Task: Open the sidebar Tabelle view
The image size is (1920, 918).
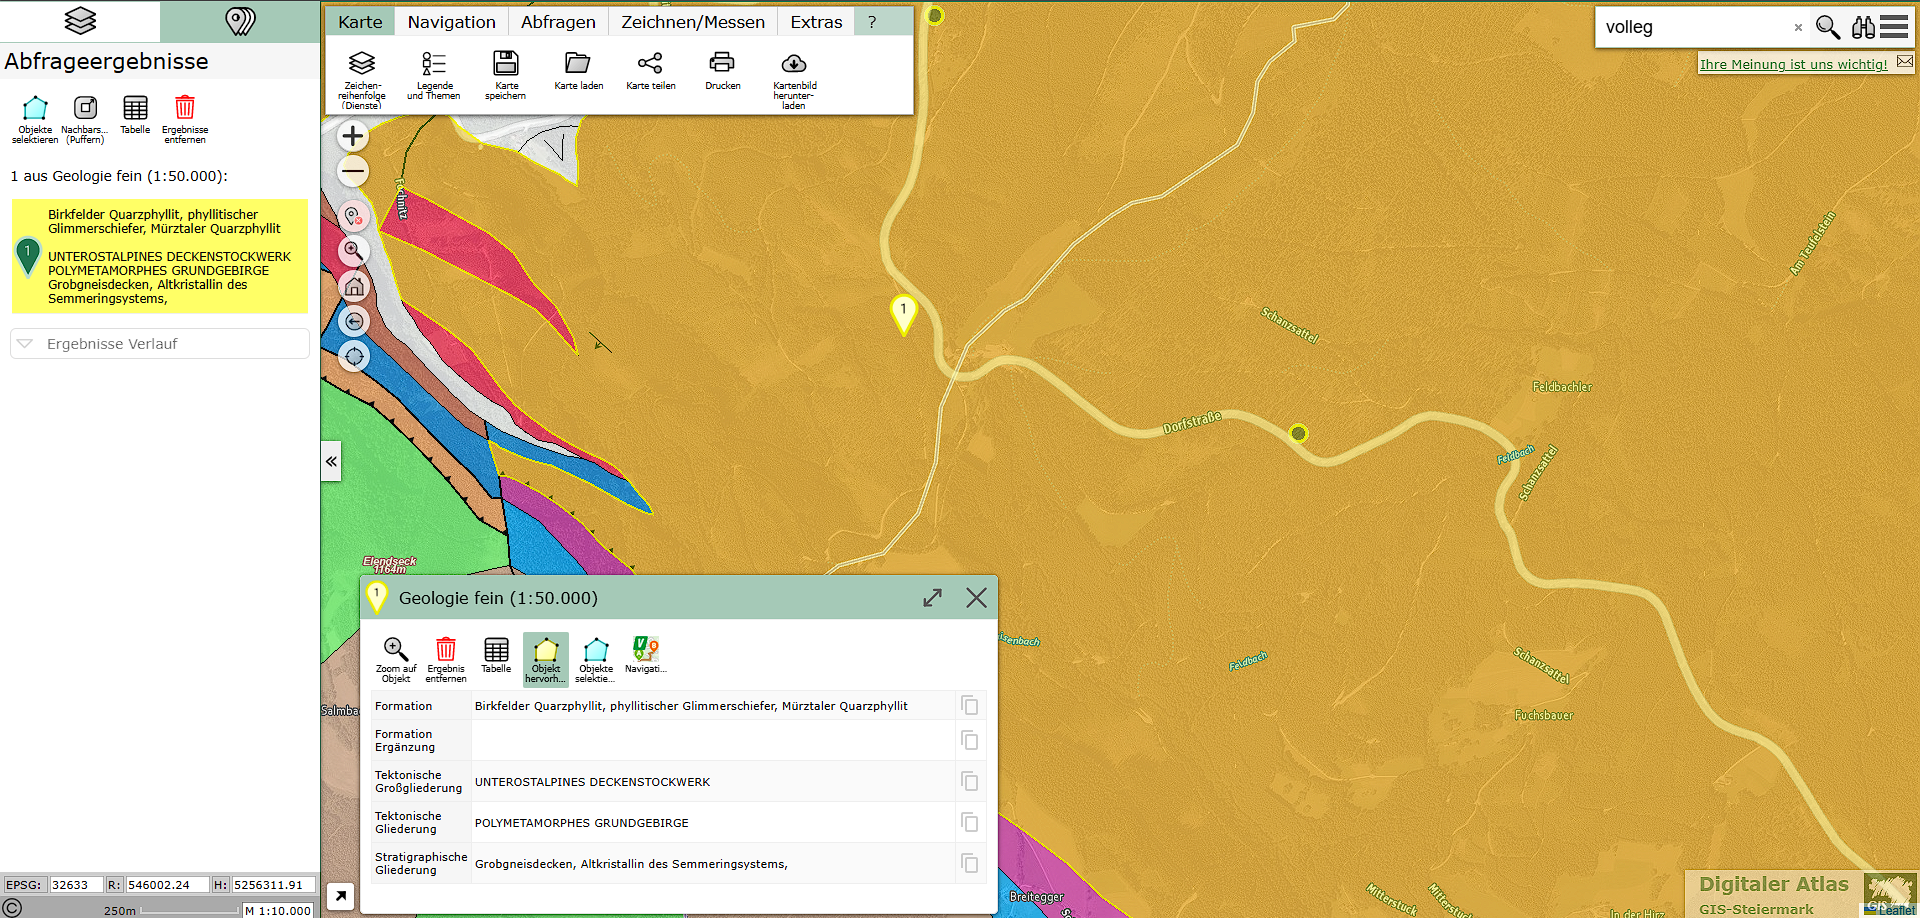Action: [x=135, y=116]
